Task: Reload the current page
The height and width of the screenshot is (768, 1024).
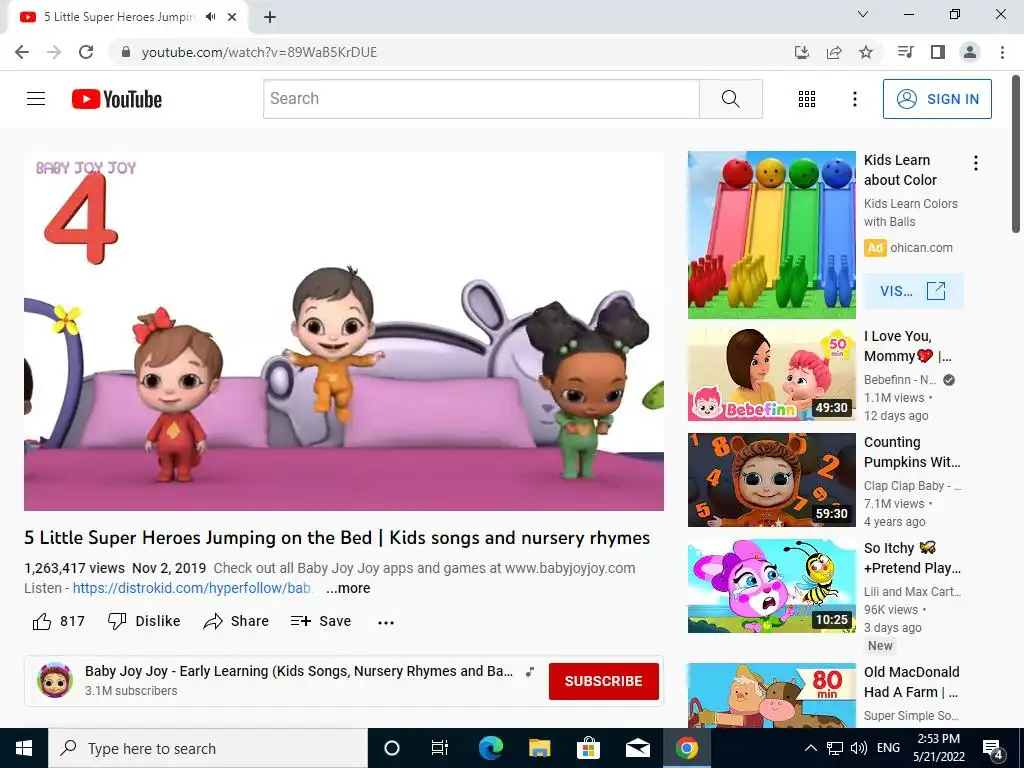Action: (x=86, y=52)
